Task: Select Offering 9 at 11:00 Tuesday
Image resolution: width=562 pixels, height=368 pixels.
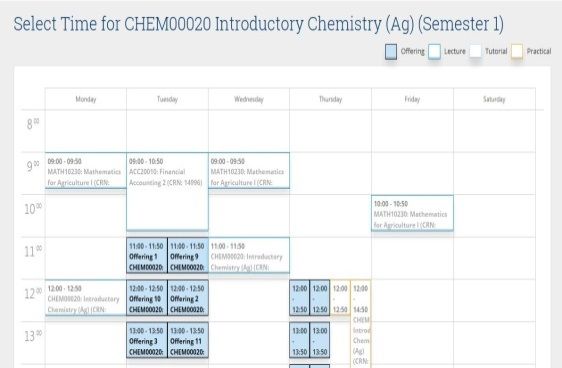Action: [x=188, y=256]
